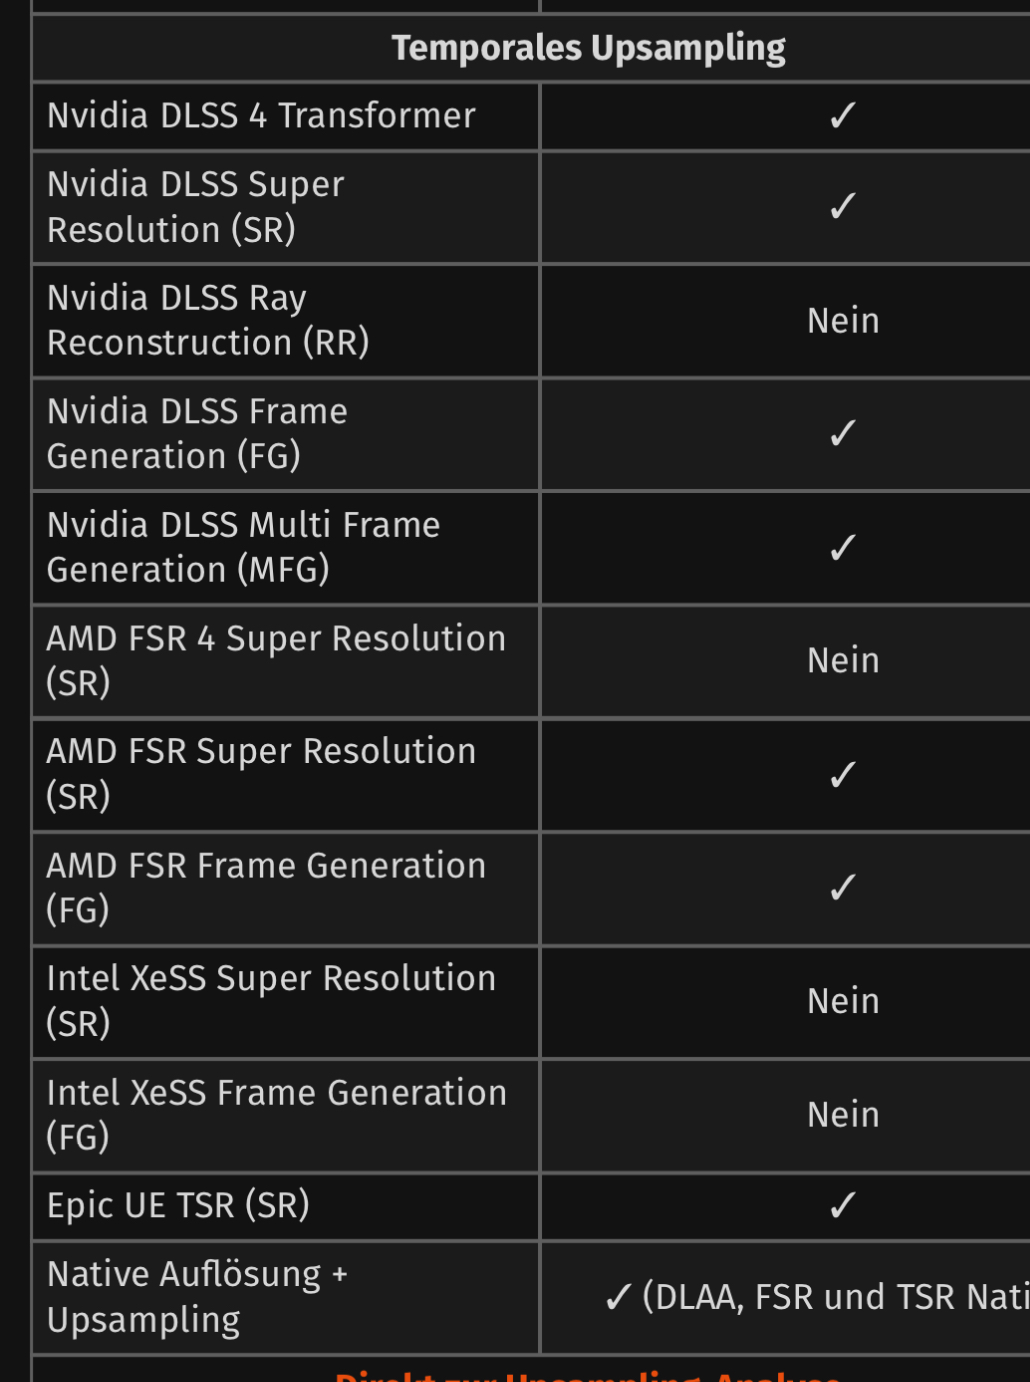Image resolution: width=1030 pixels, height=1382 pixels.
Task: Select the Epic UE TSR (SR) label
Action: [x=178, y=1206]
